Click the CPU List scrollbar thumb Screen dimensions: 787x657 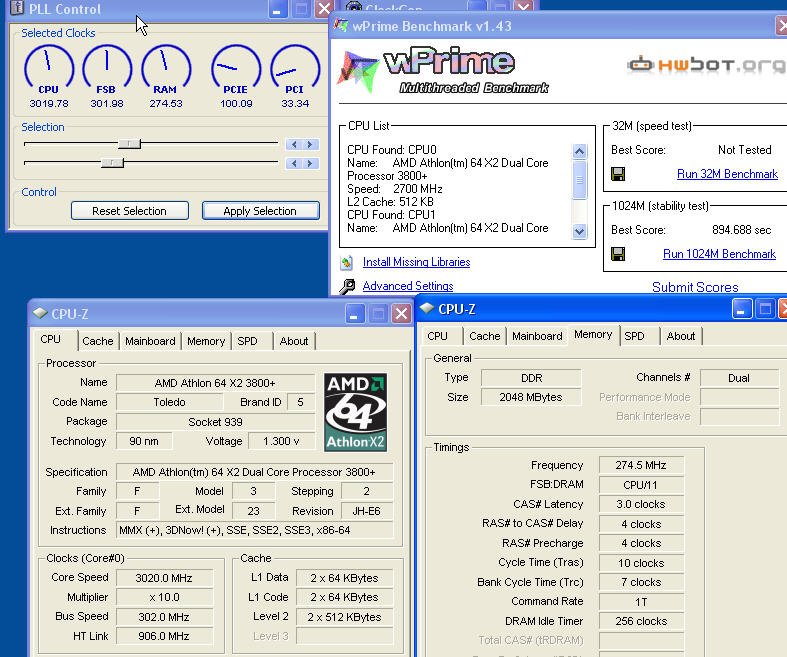579,180
